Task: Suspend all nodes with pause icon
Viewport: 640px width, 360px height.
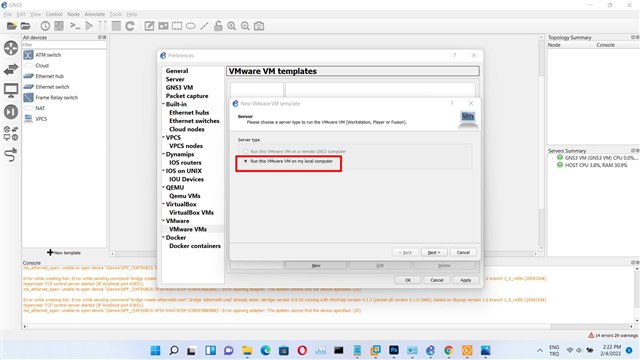Action: coord(102,26)
